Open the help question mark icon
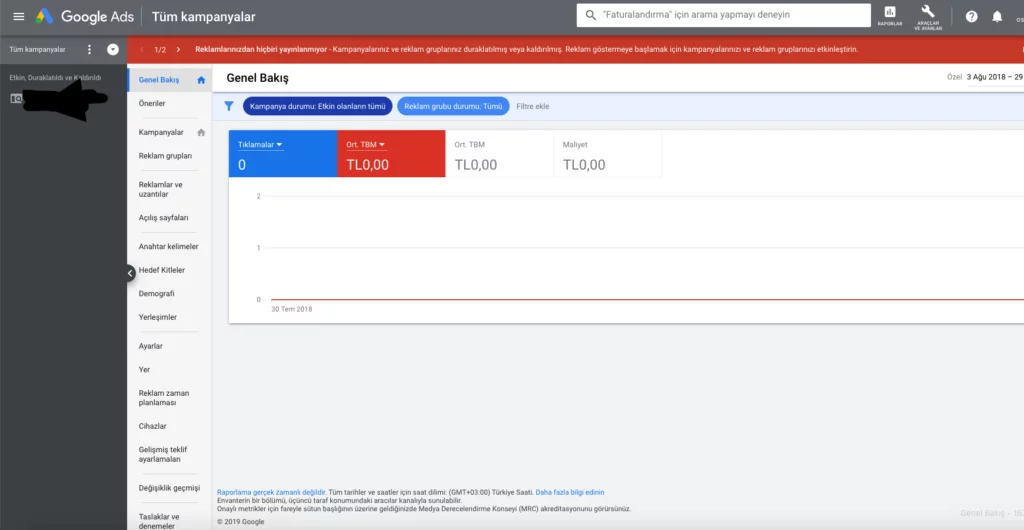The image size is (1024, 530). tap(971, 17)
